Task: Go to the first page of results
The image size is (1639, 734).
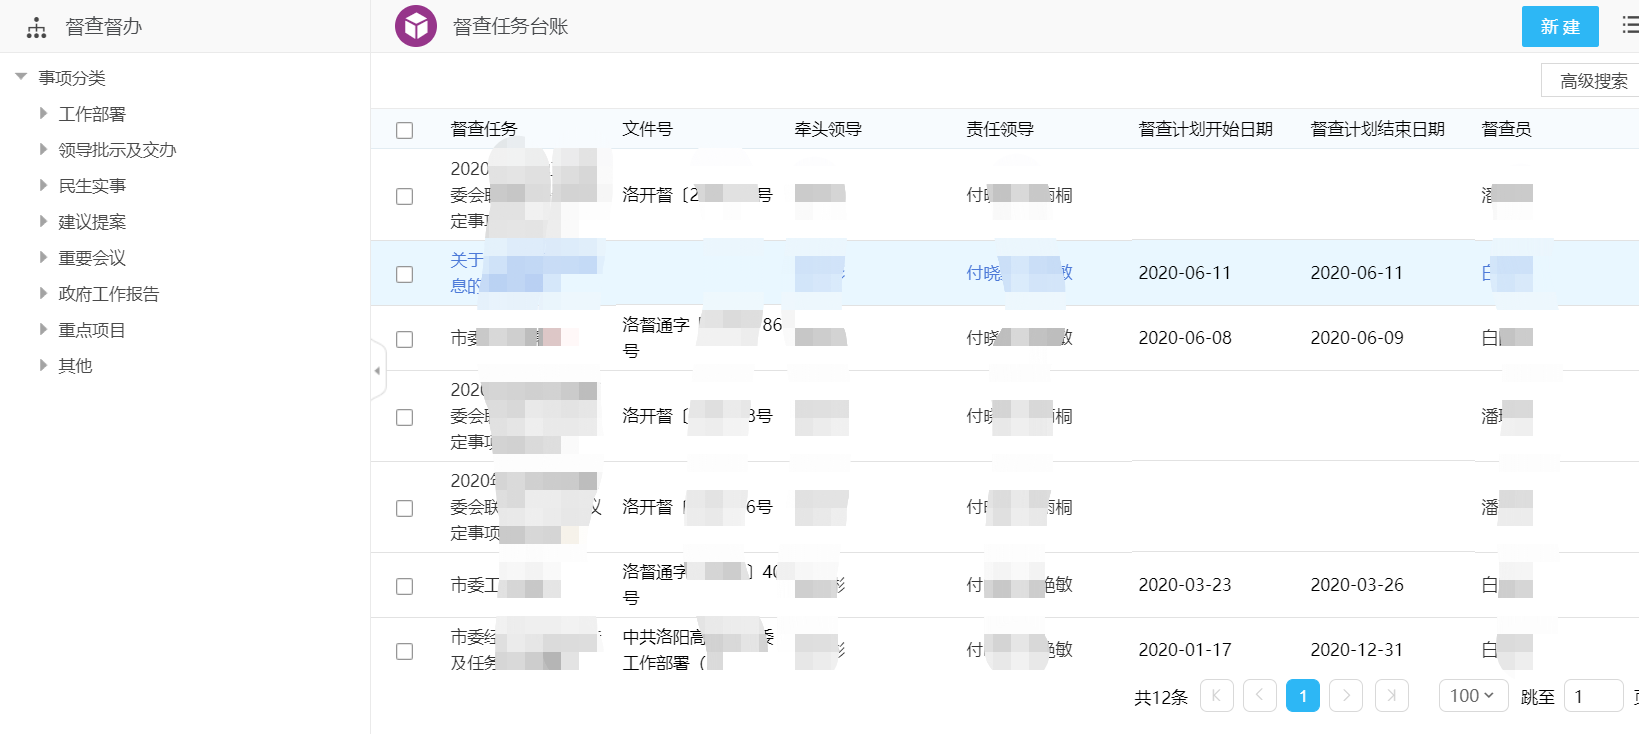Action: point(1216,695)
